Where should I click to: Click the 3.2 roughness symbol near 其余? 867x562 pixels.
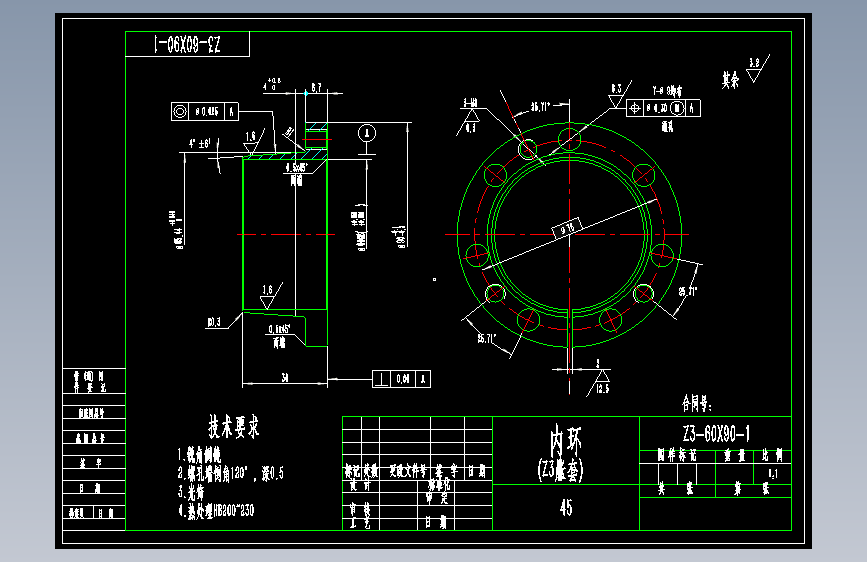click(x=758, y=69)
